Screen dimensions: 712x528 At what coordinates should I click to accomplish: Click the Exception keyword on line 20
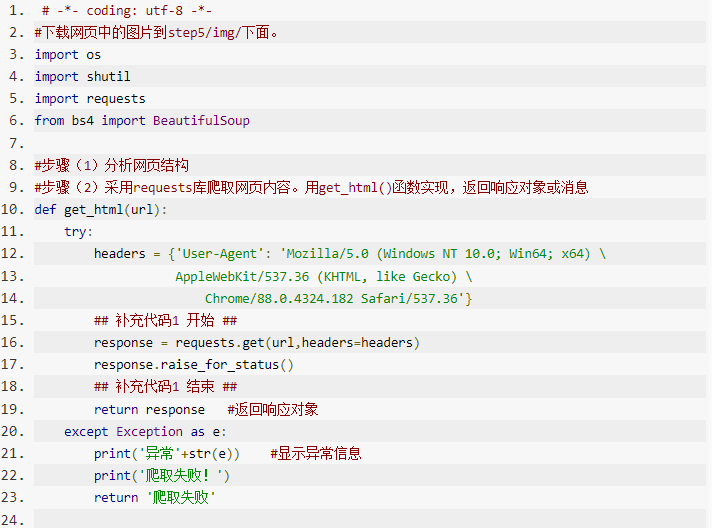149,431
